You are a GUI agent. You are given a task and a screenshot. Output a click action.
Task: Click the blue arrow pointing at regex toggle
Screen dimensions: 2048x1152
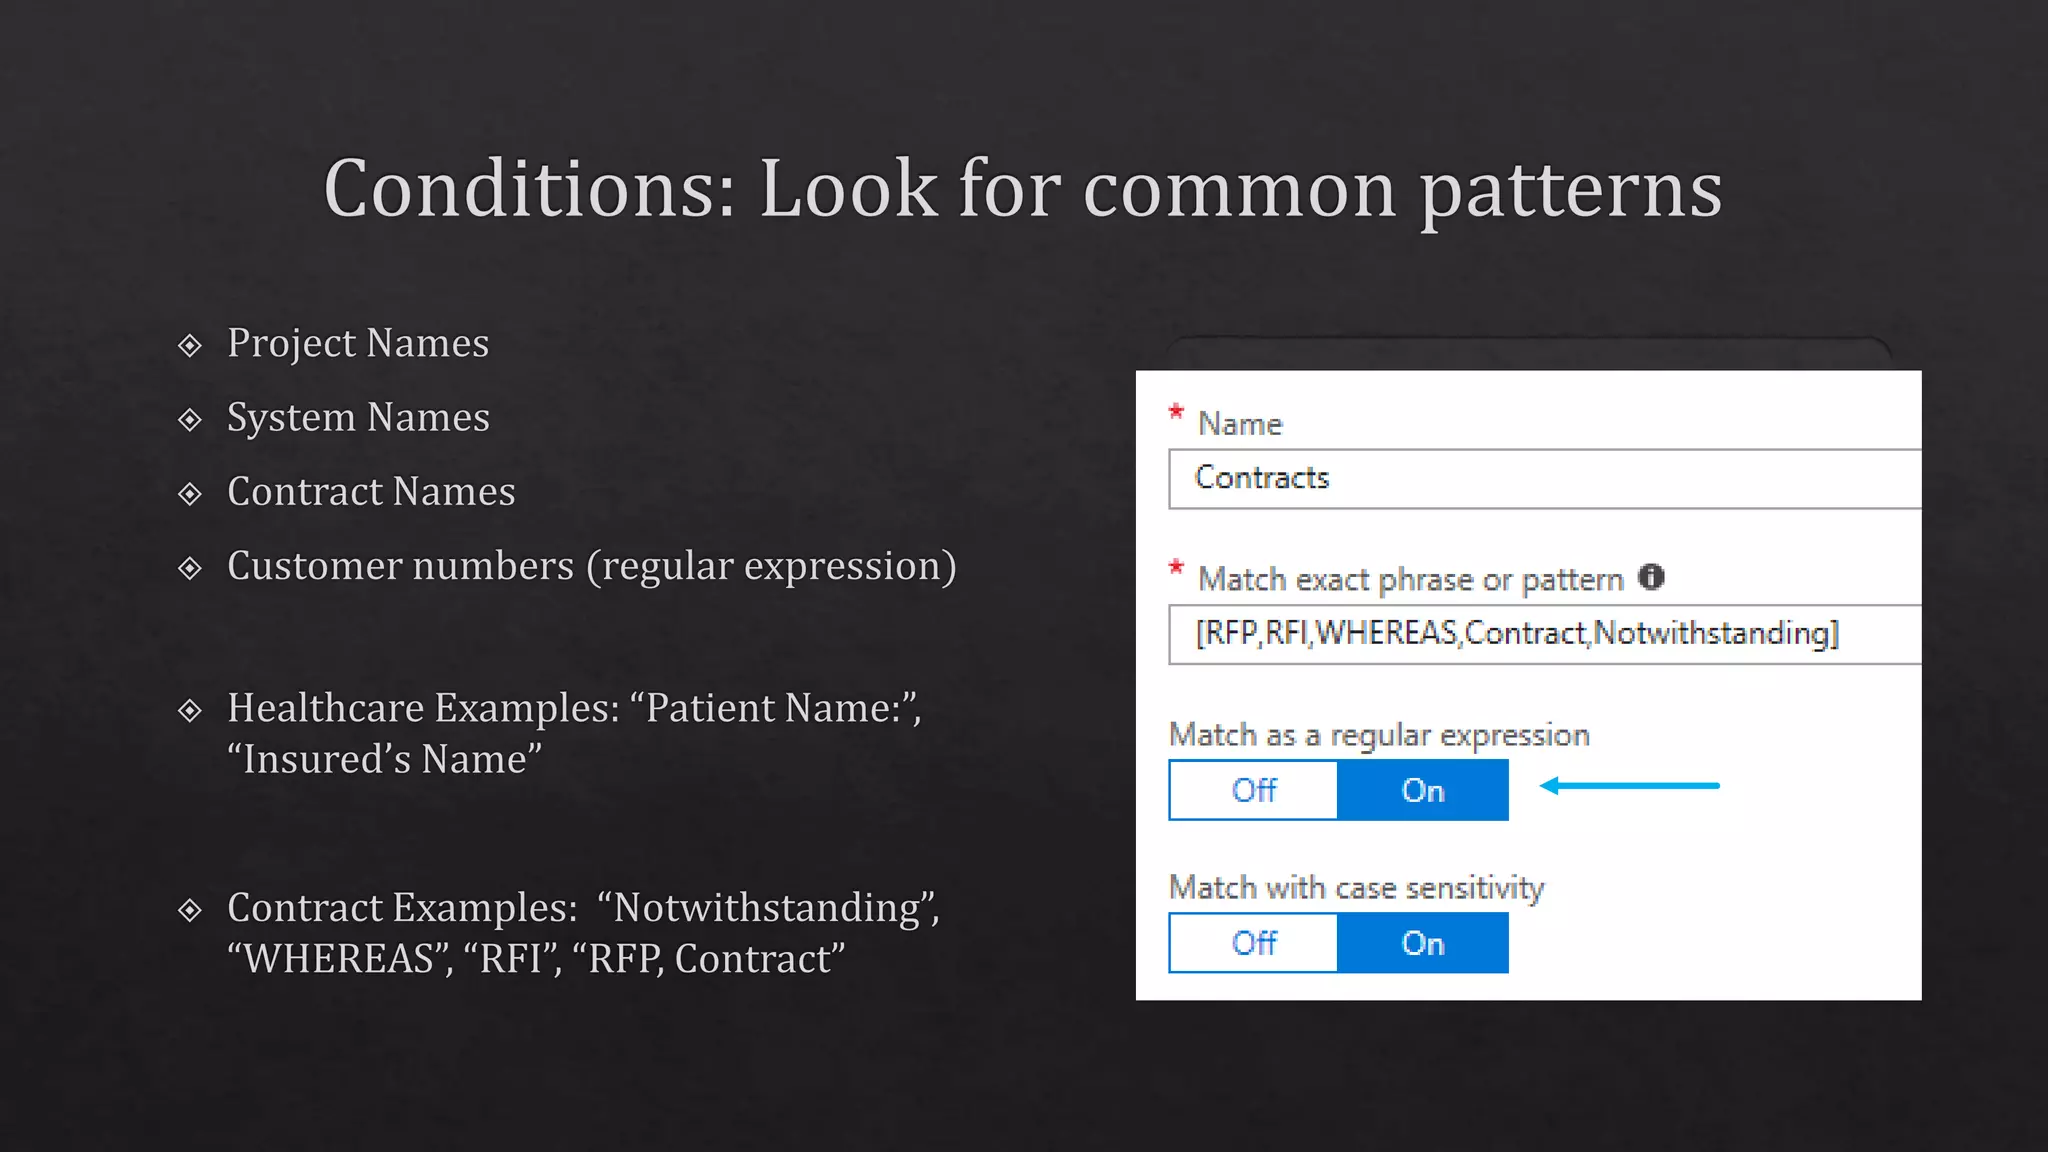[x=1629, y=786]
